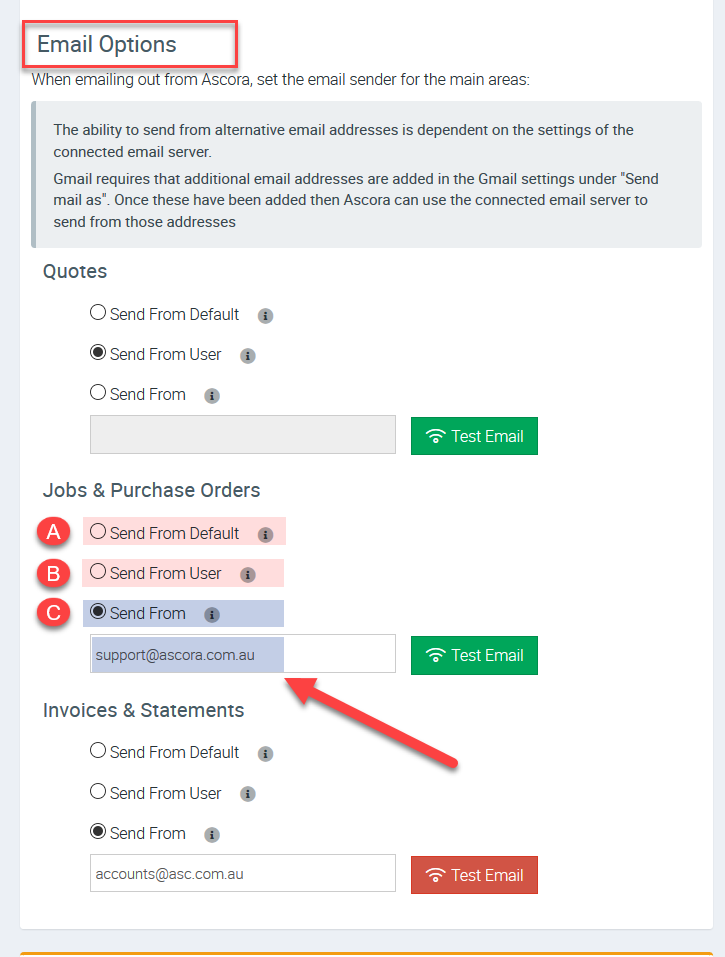Click the support@ascora.com.au email field

pyautogui.click(x=242, y=654)
